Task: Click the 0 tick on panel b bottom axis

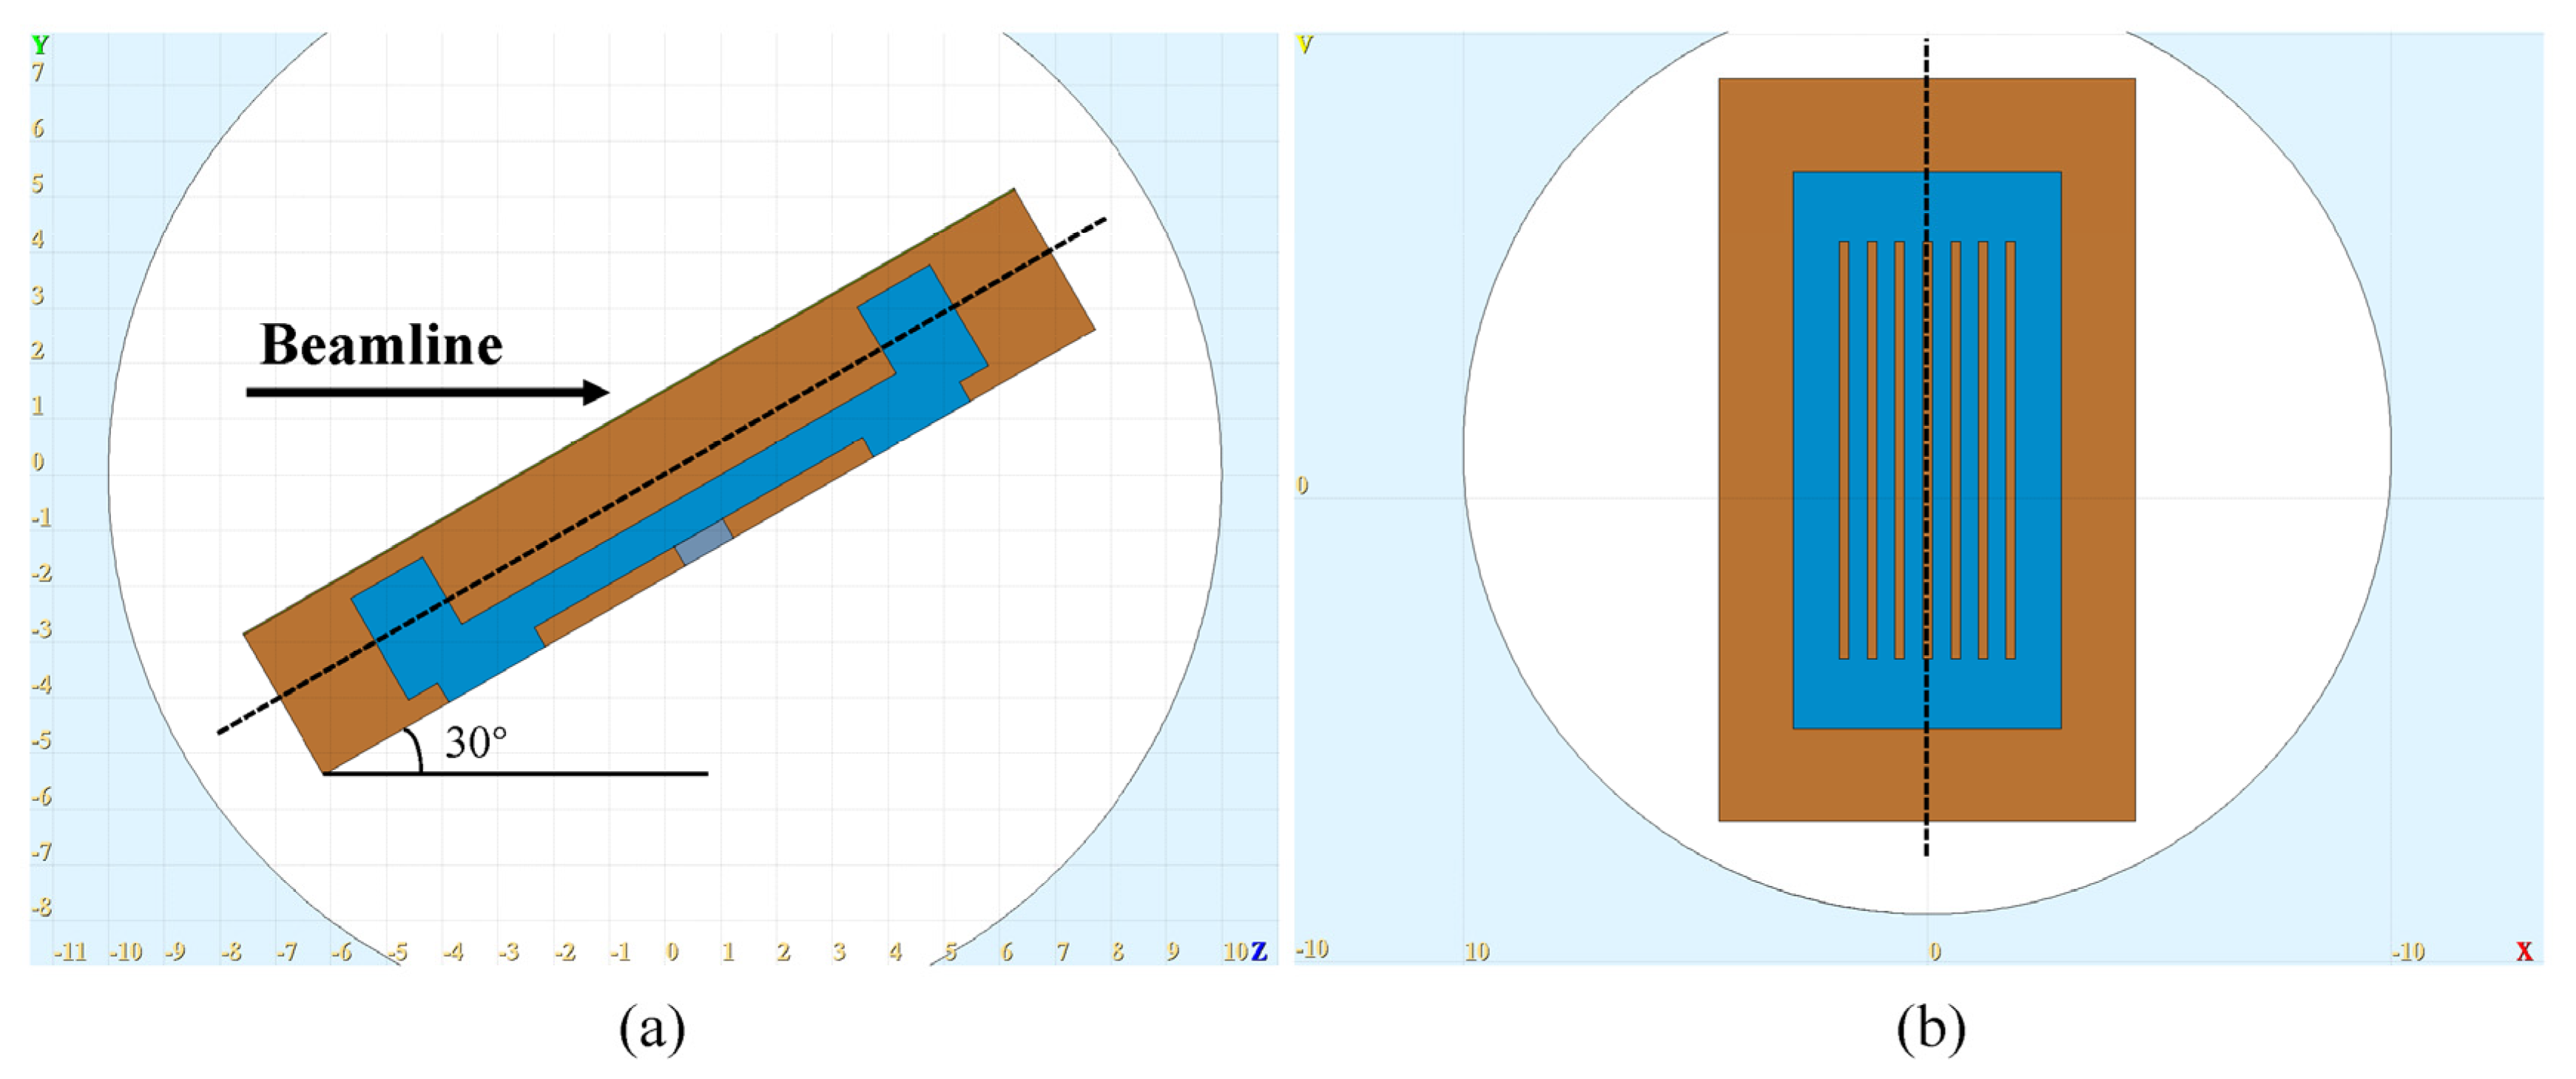Action: pyautogui.click(x=1934, y=951)
